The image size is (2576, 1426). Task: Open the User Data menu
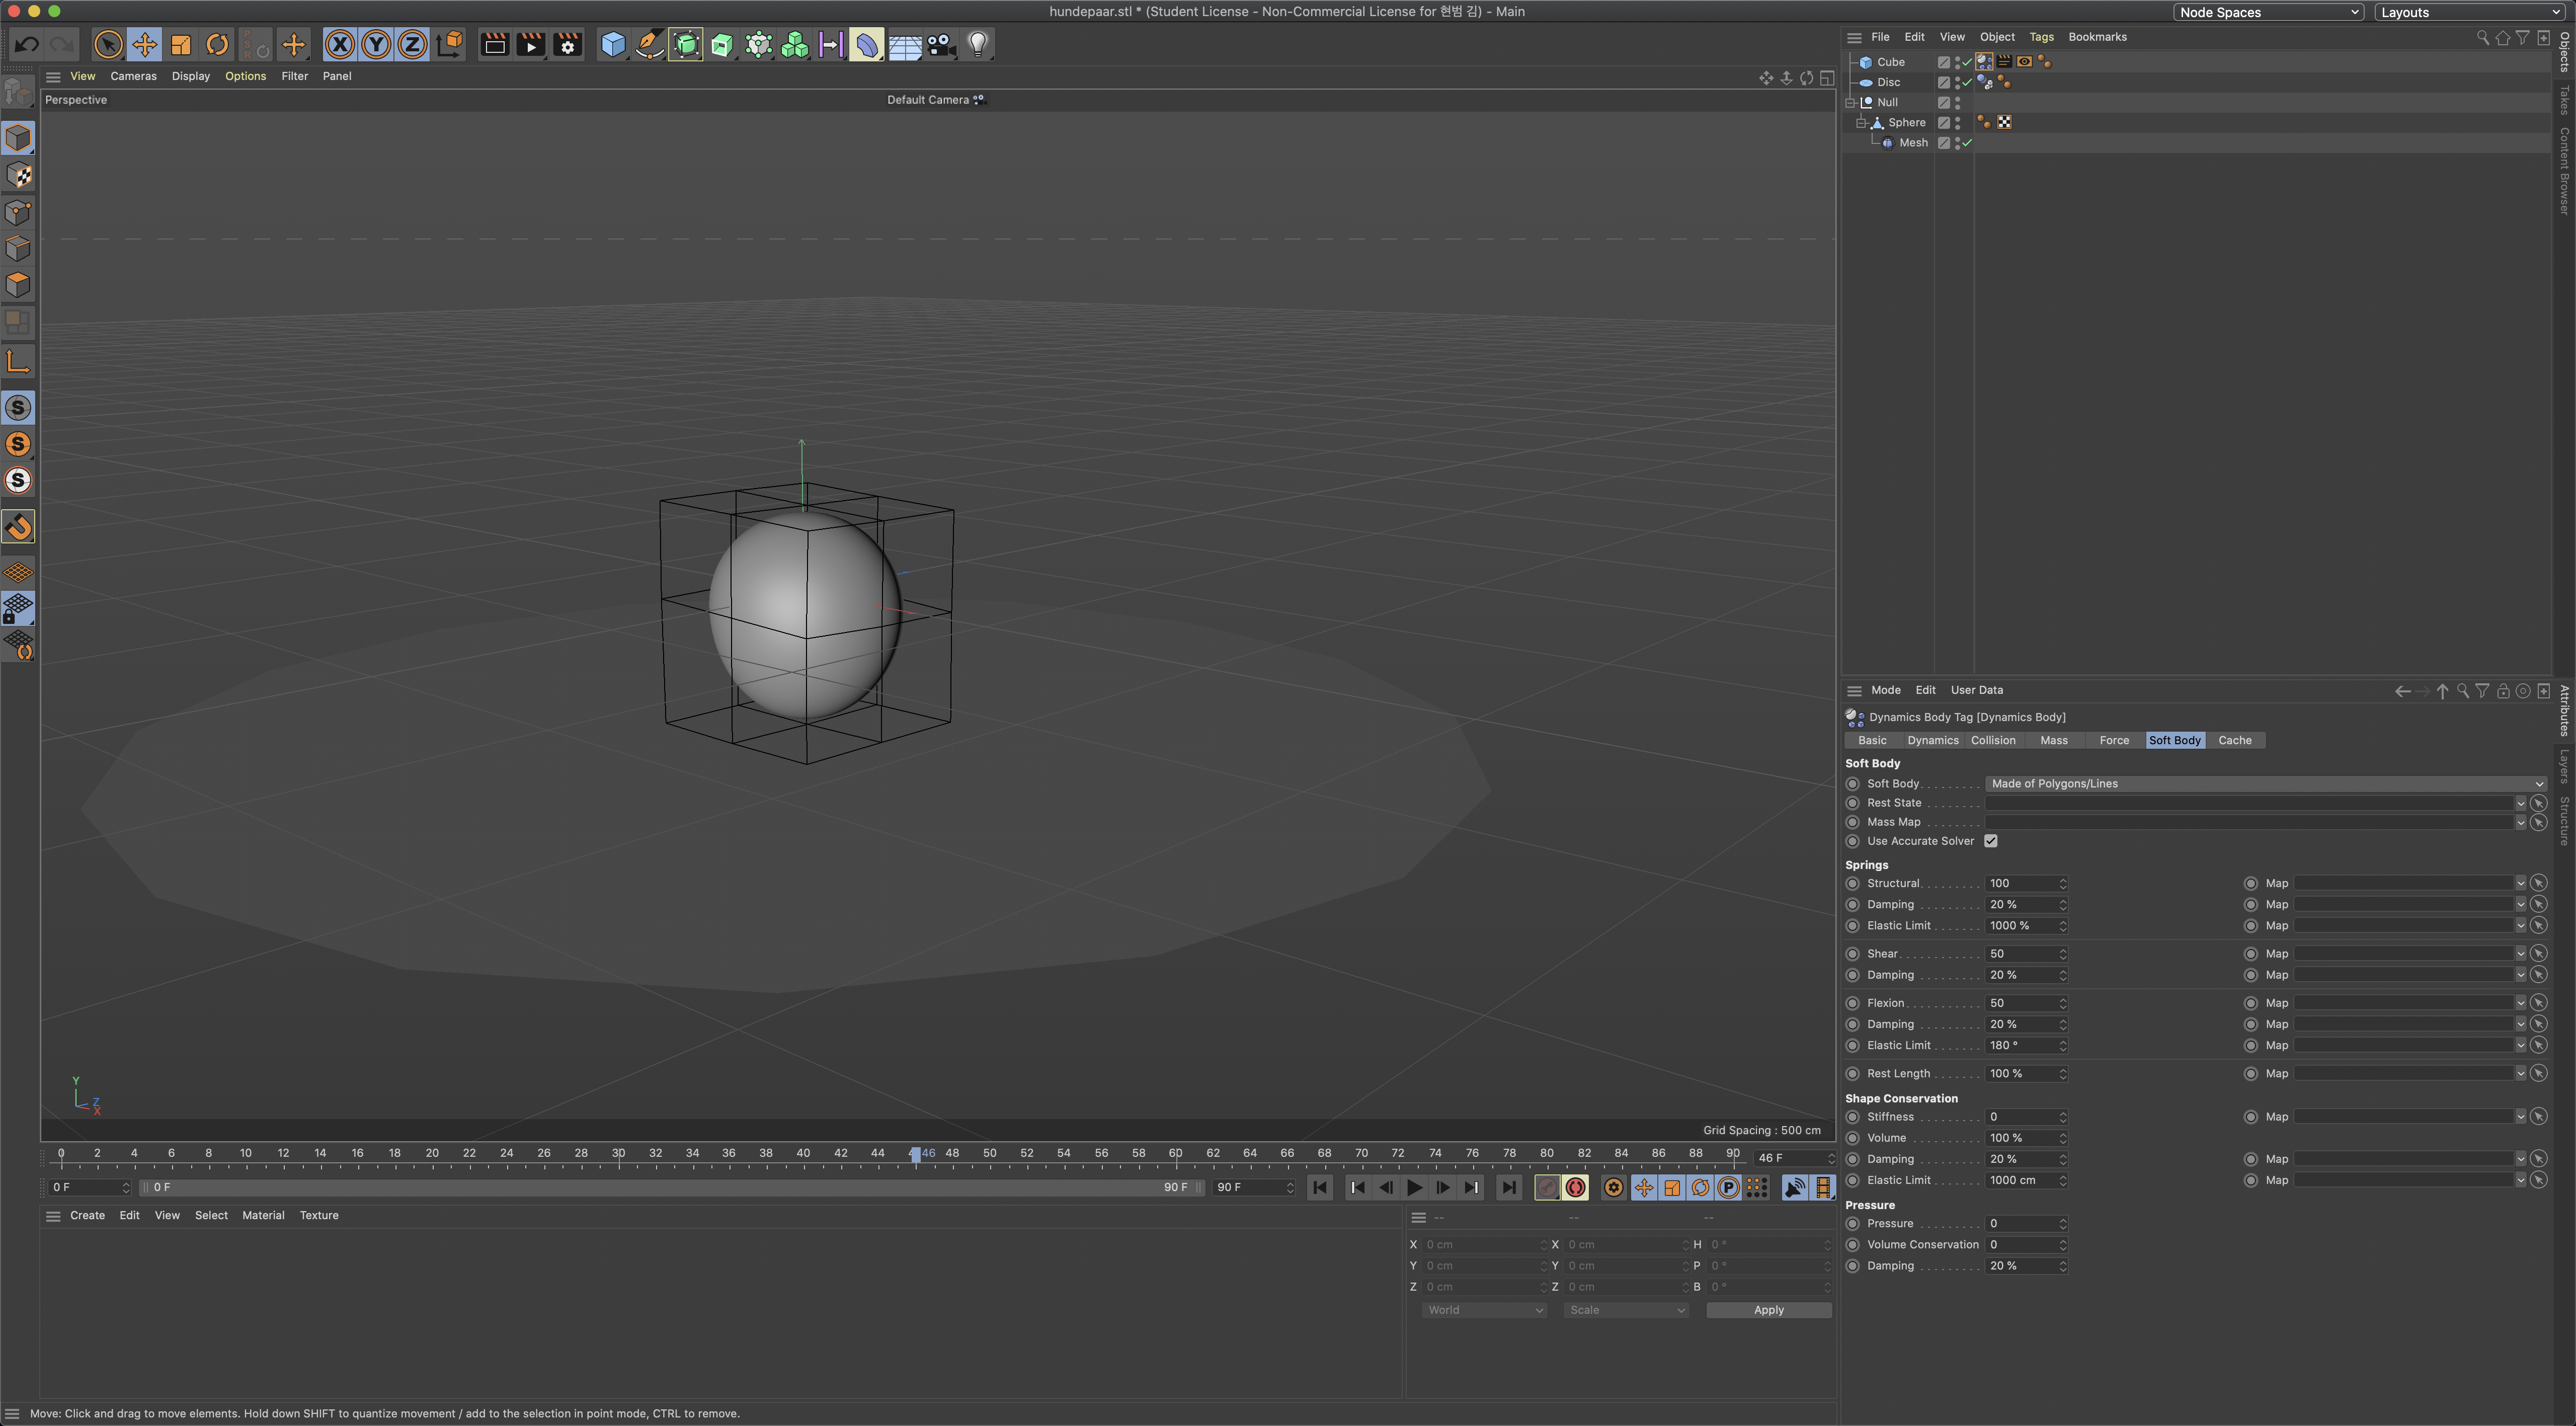tap(1976, 690)
